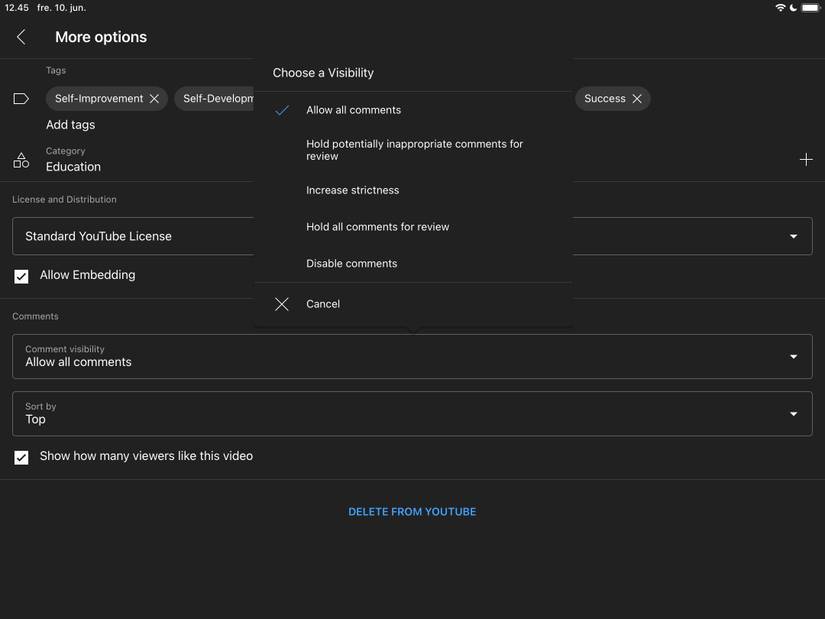Click DELETE FROM YOUTUBE
This screenshot has height=619, width=825.
click(x=411, y=511)
